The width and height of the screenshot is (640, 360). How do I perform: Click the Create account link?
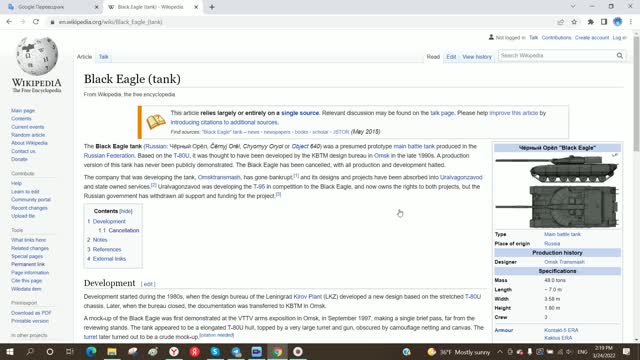pyautogui.click(x=592, y=38)
